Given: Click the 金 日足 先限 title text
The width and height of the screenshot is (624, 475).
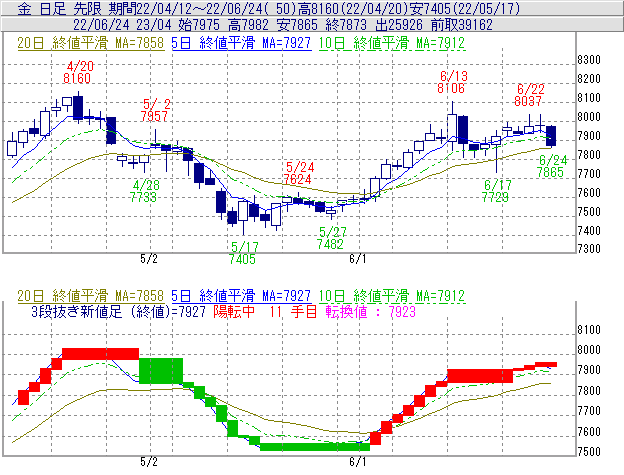Looking at the screenshot, I should click(x=62, y=9).
